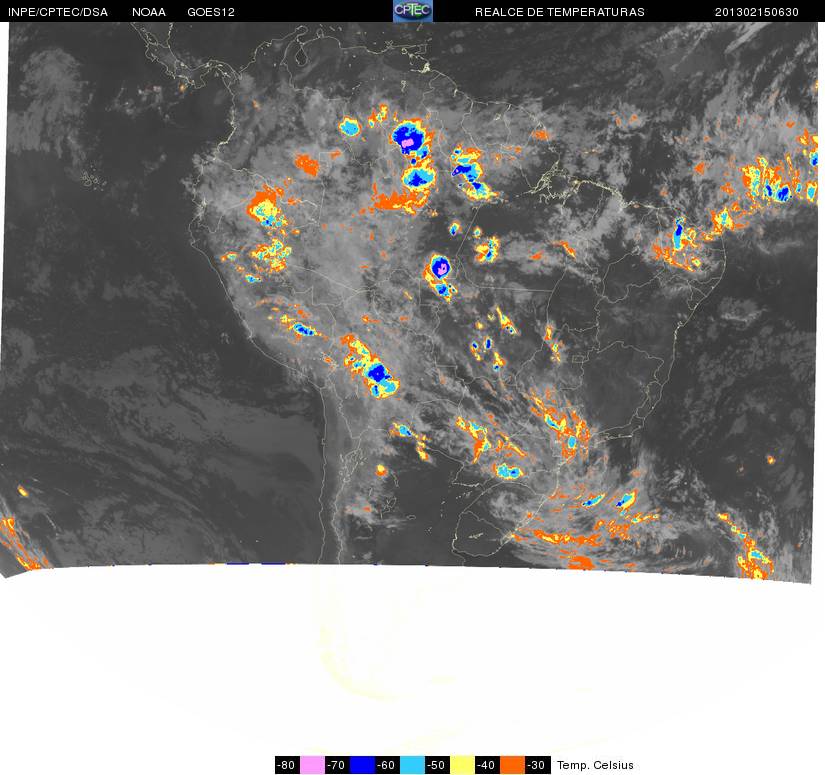Select the orange -40 to -30 swatch
The height and width of the screenshot is (775, 825).
point(512,764)
